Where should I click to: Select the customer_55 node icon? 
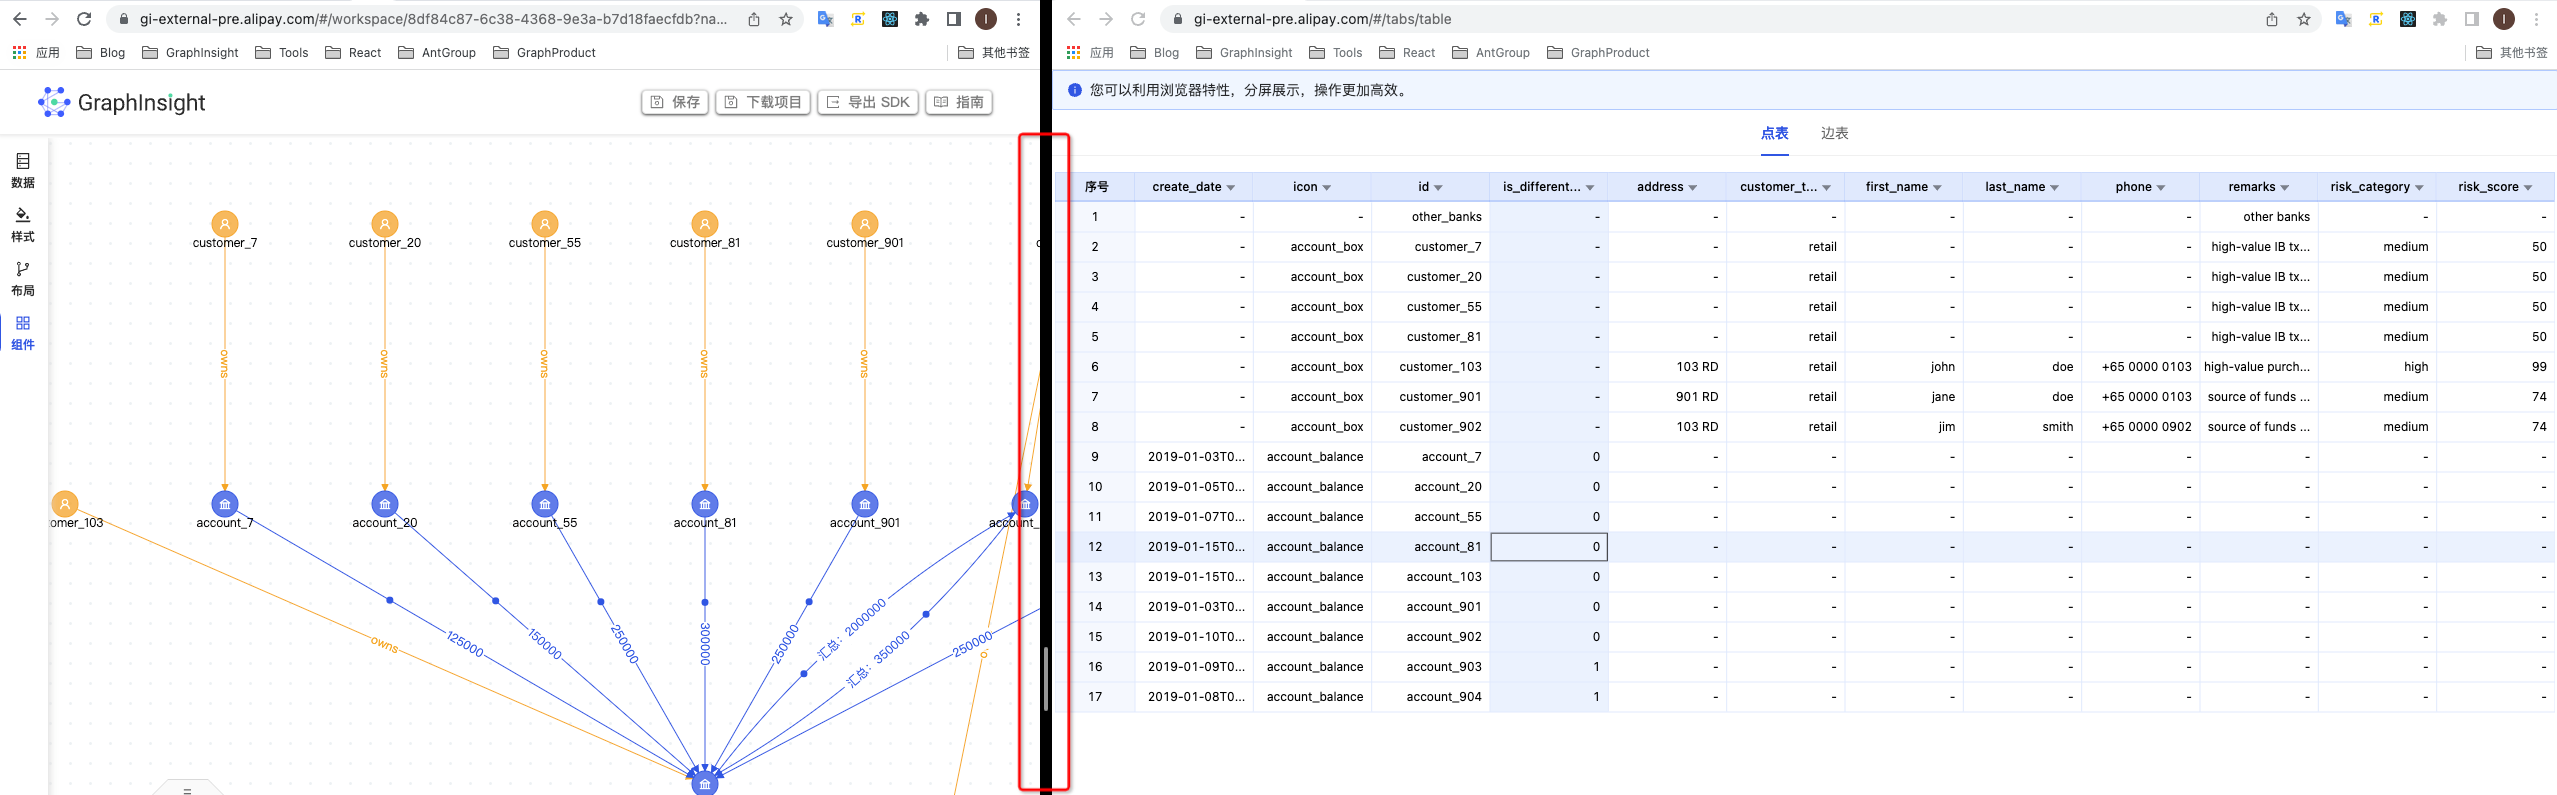545,224
